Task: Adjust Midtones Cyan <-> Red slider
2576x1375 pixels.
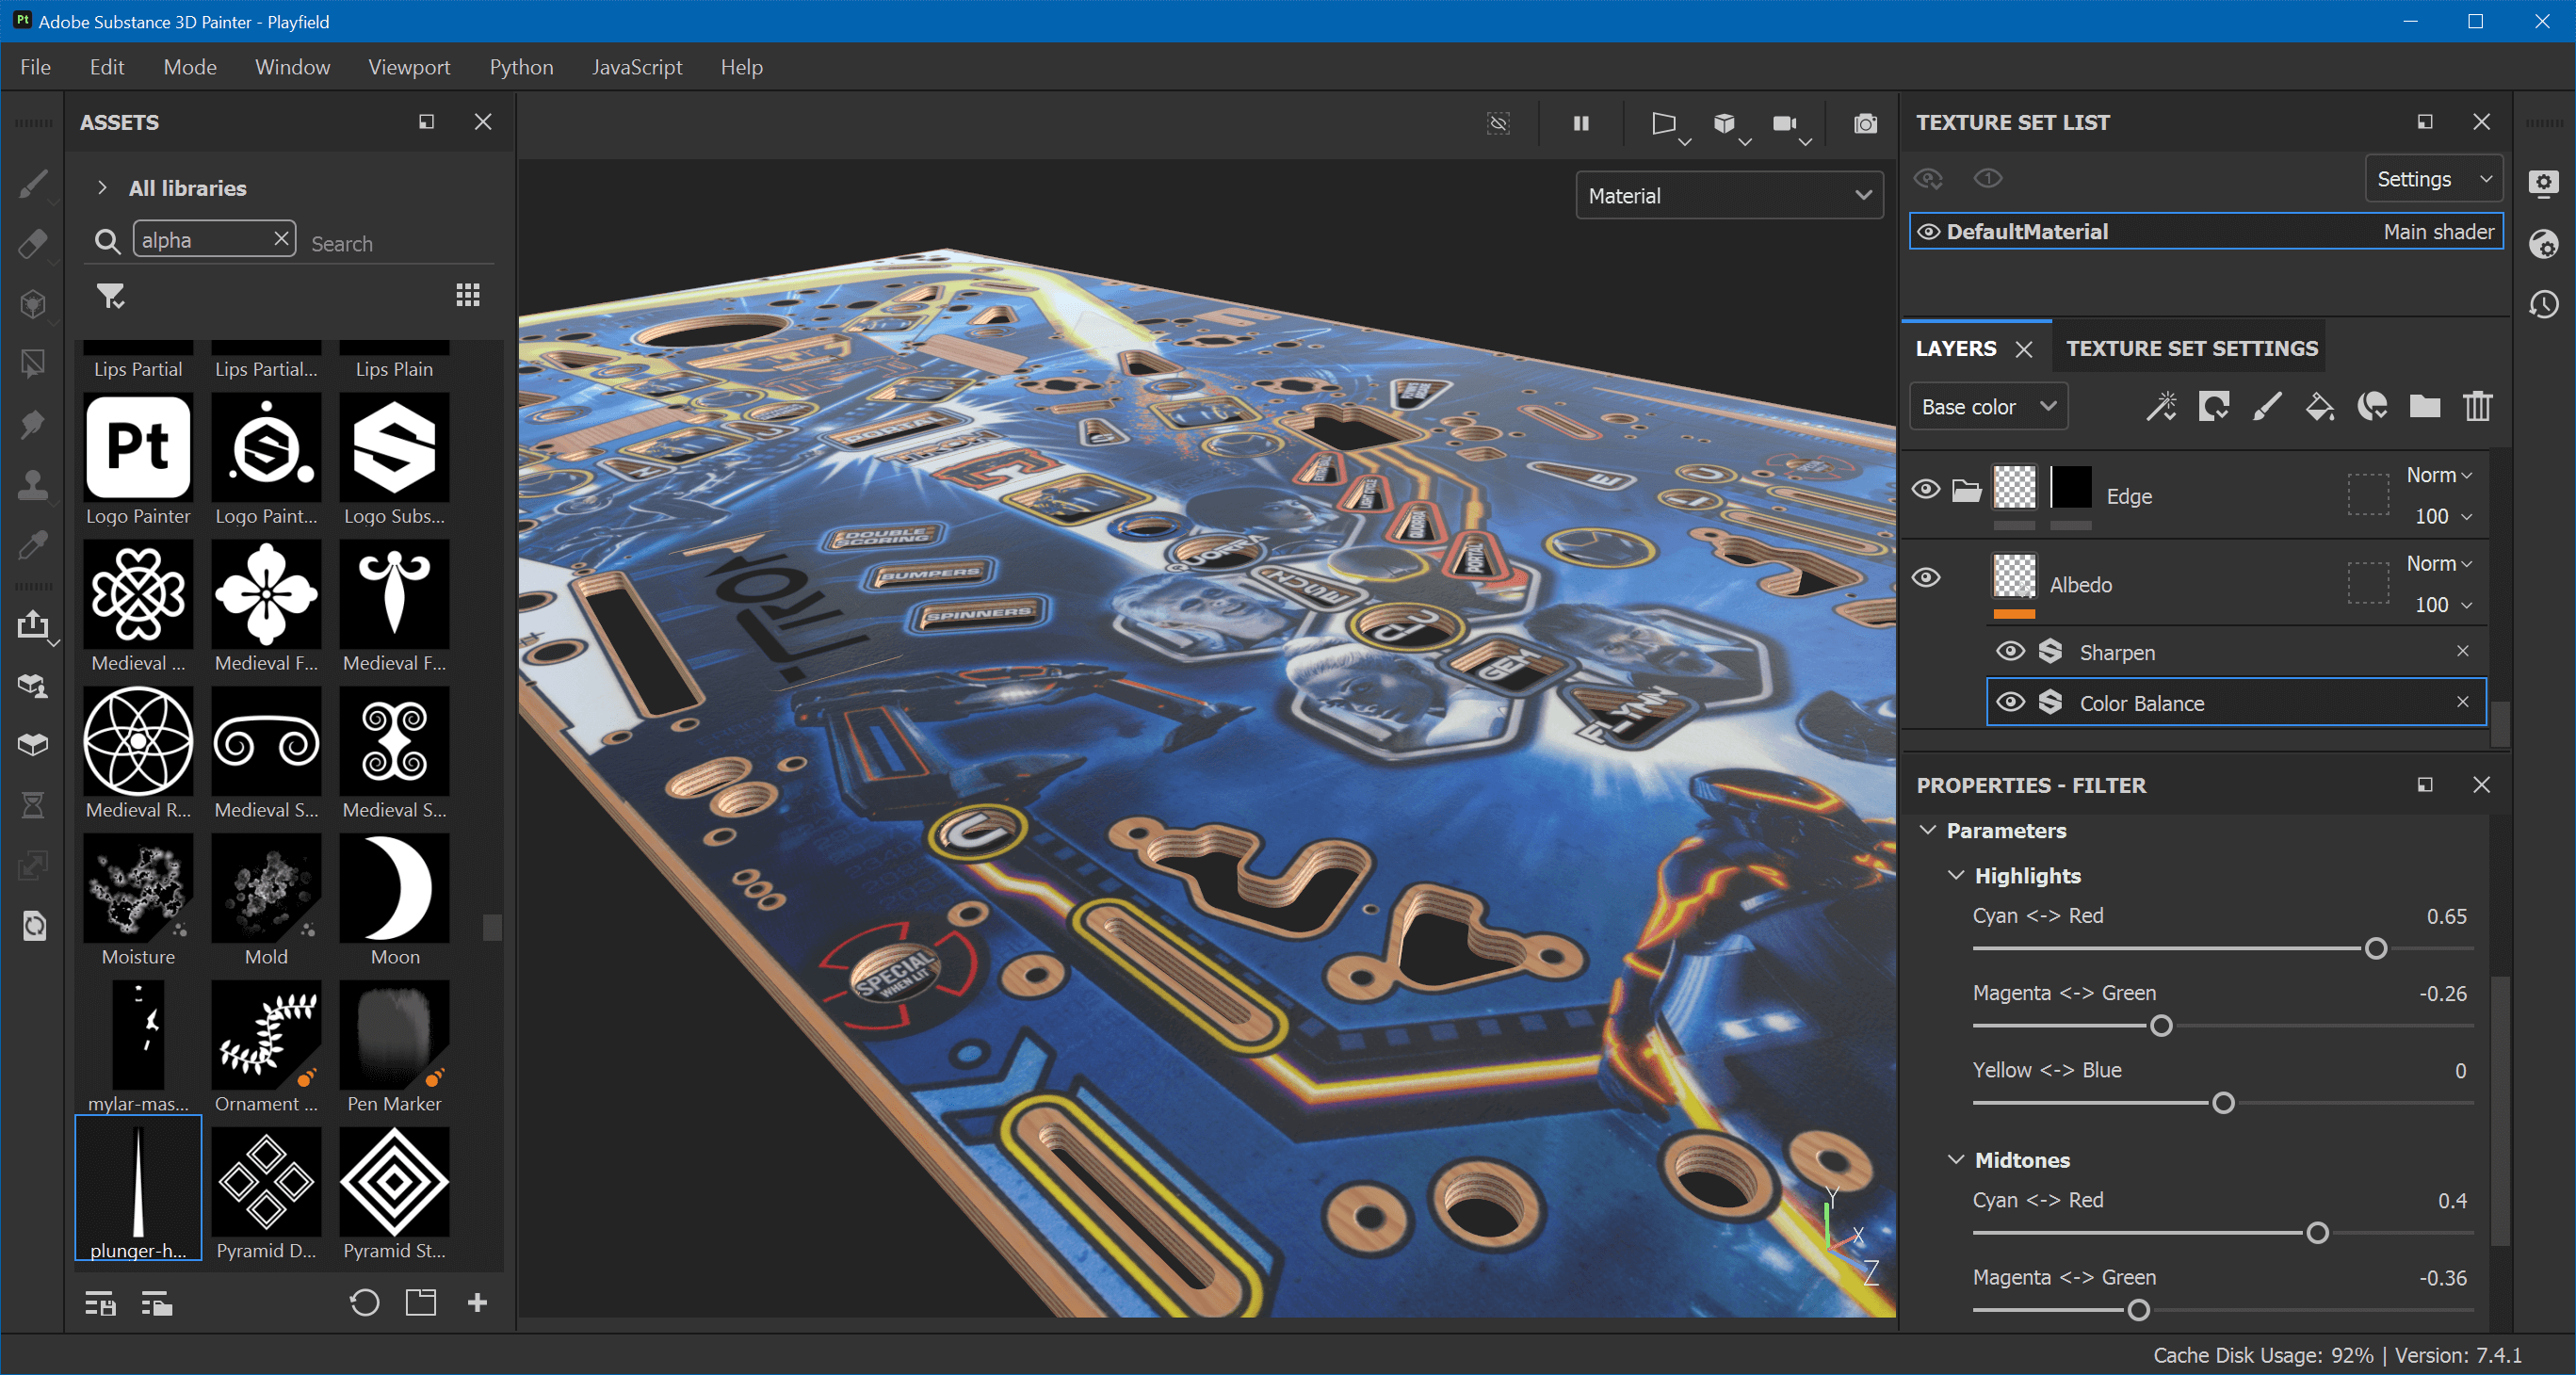Action: (x=2222, y=1233)
